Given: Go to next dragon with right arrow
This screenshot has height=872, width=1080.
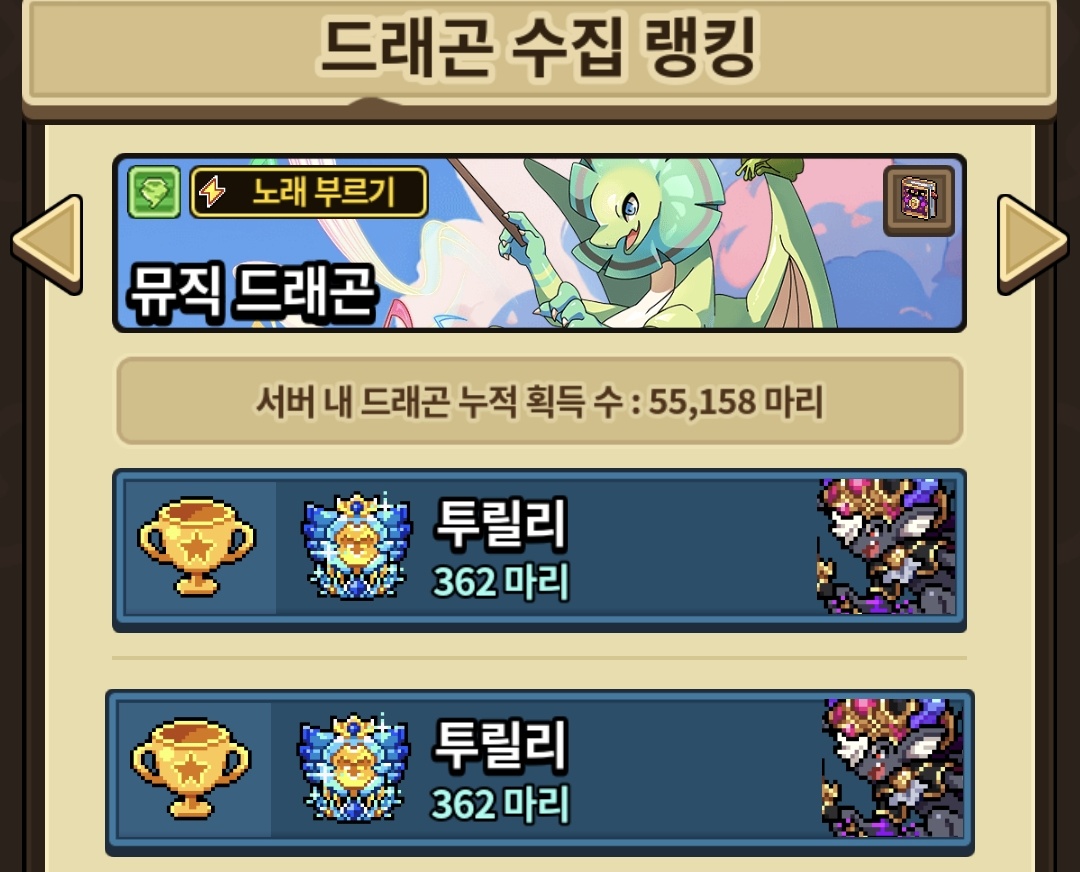Looking at the screenshot, I should [x=1032, y=245].
